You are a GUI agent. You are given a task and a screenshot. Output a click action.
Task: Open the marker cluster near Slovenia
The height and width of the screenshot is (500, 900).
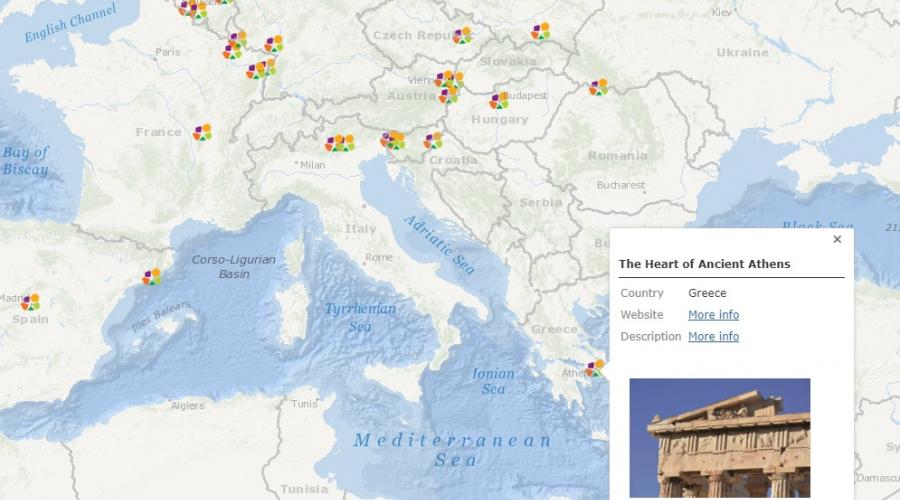(x=393, y=139)
